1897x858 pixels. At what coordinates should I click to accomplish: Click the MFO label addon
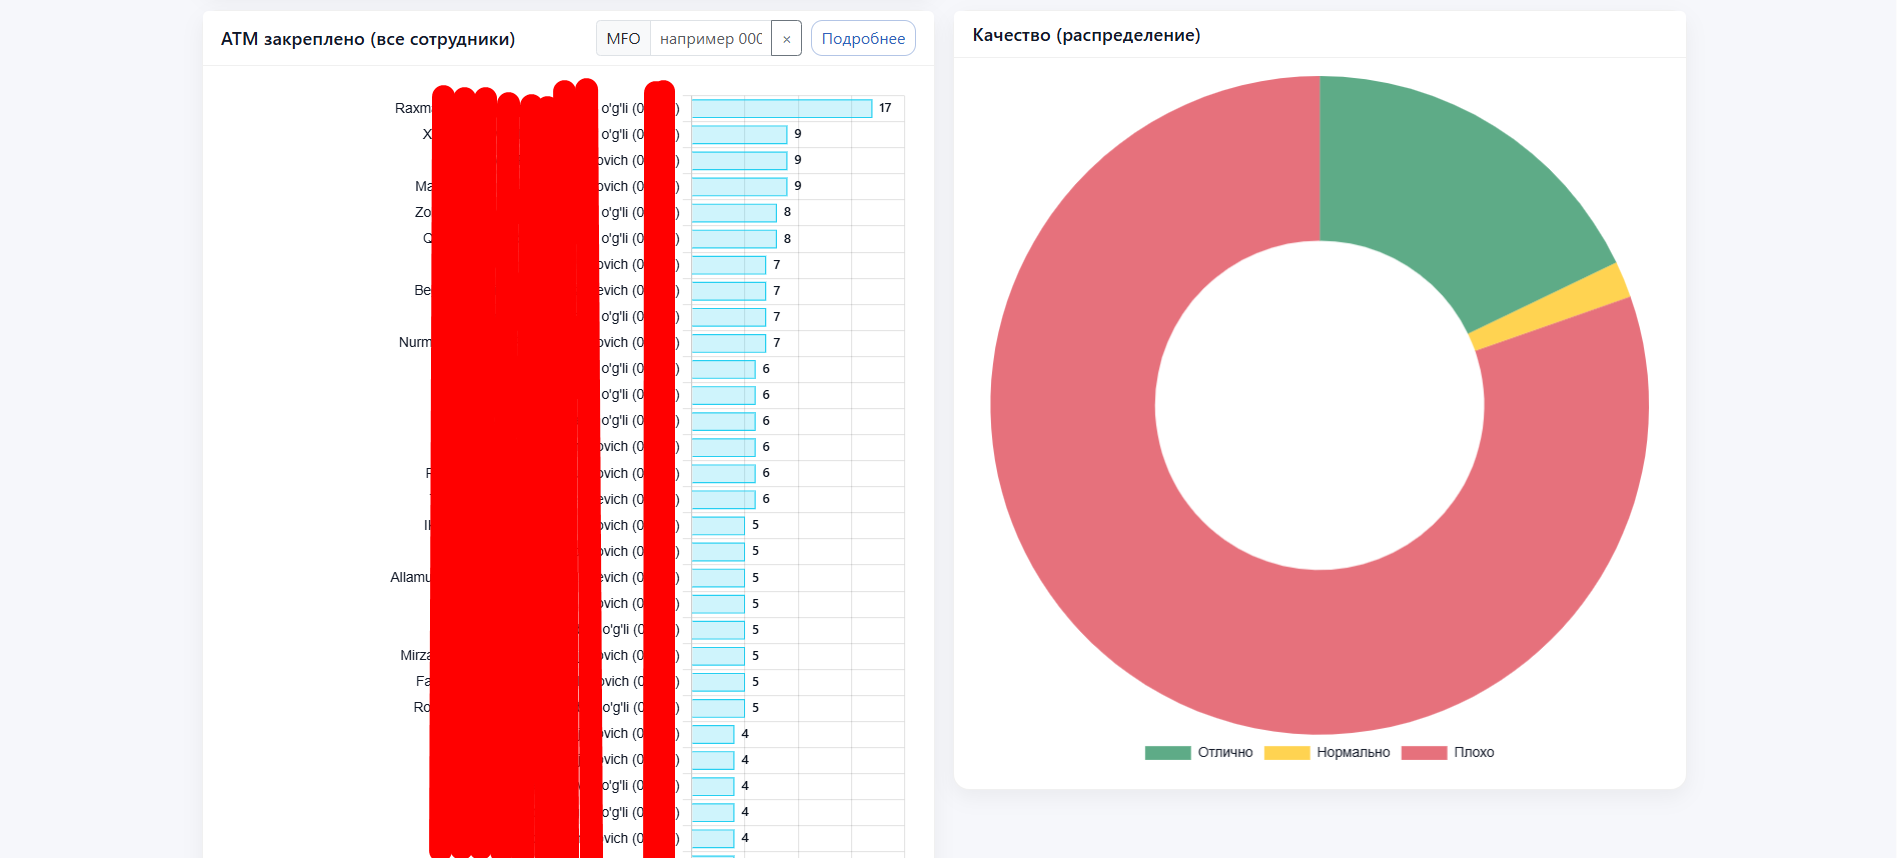click(623, 39)
